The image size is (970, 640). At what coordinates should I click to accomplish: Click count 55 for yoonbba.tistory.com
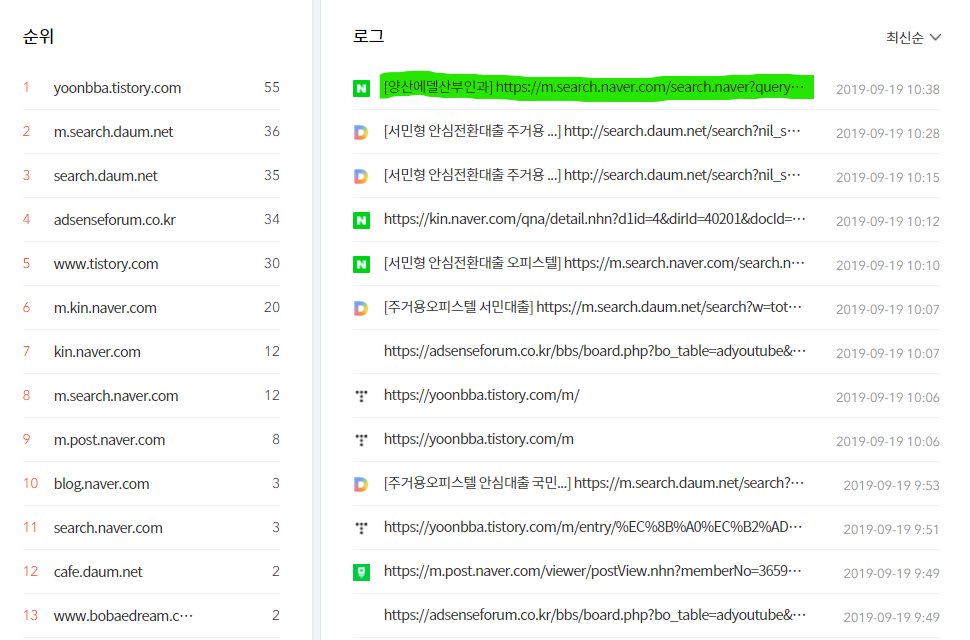click(x=272, y=87)
